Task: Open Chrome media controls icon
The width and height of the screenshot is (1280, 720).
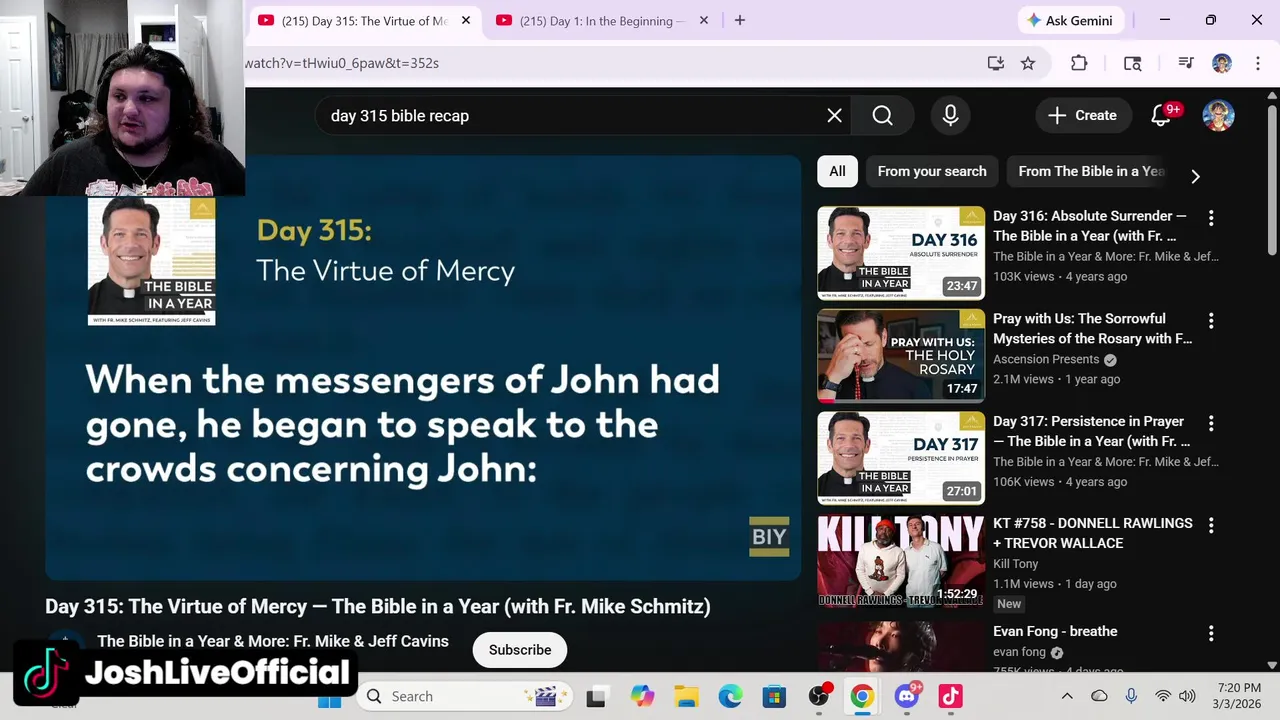Action: pyautogui.click(x=1186, y=63)
